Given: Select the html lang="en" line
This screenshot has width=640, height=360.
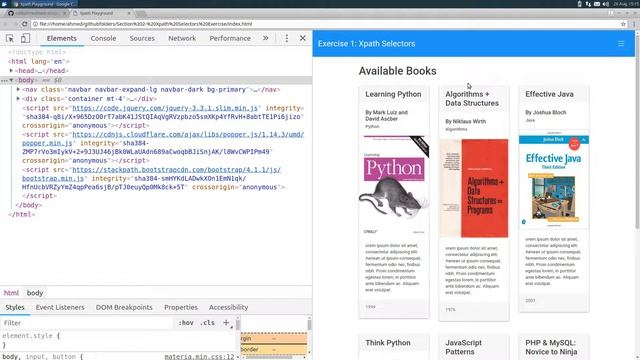Looking at the screenshot, I should [39, 62].
